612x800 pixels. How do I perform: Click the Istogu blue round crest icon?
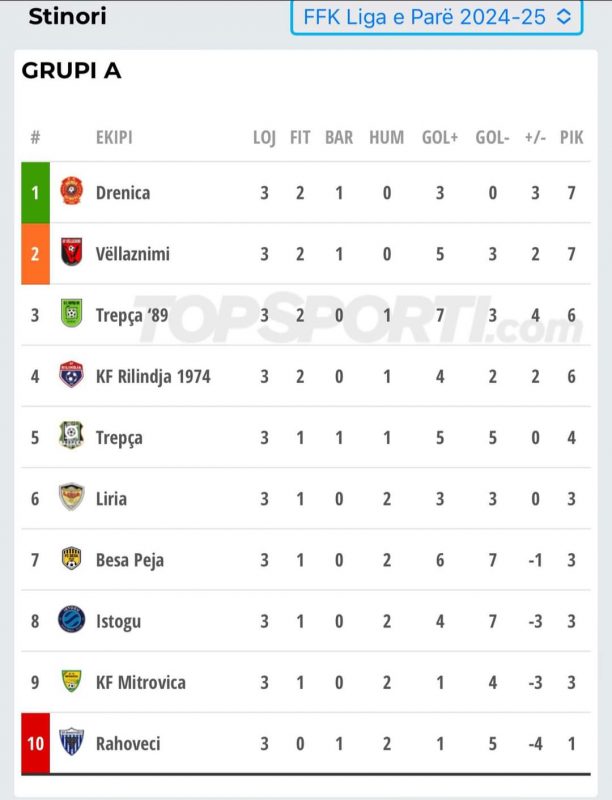coord(71,619)
